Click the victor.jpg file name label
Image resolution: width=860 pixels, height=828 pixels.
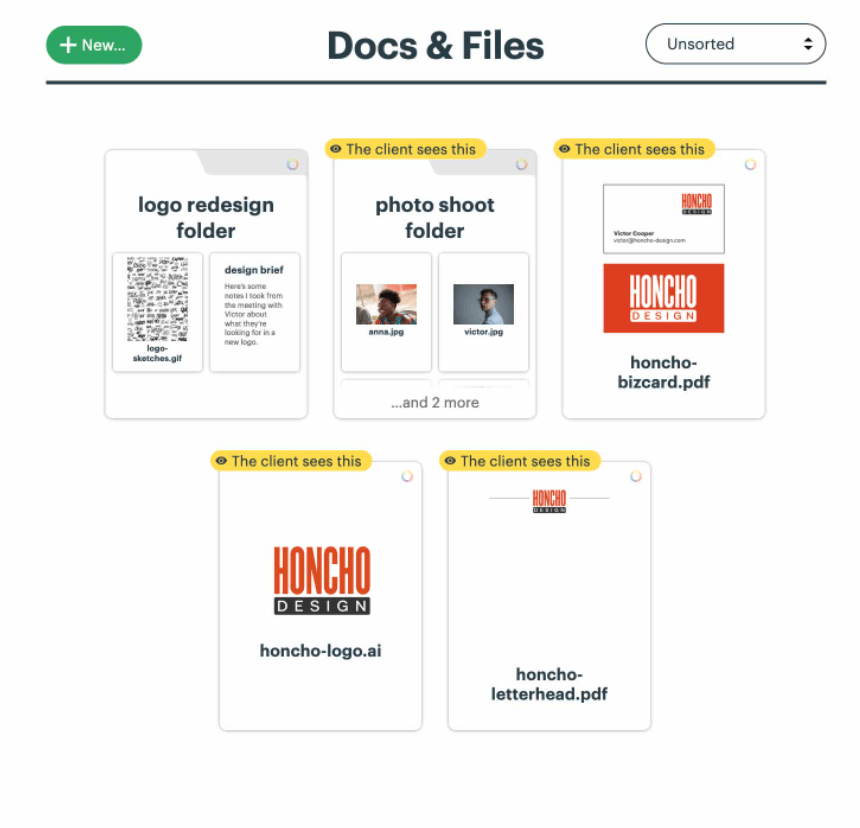[x=483, y=332]
